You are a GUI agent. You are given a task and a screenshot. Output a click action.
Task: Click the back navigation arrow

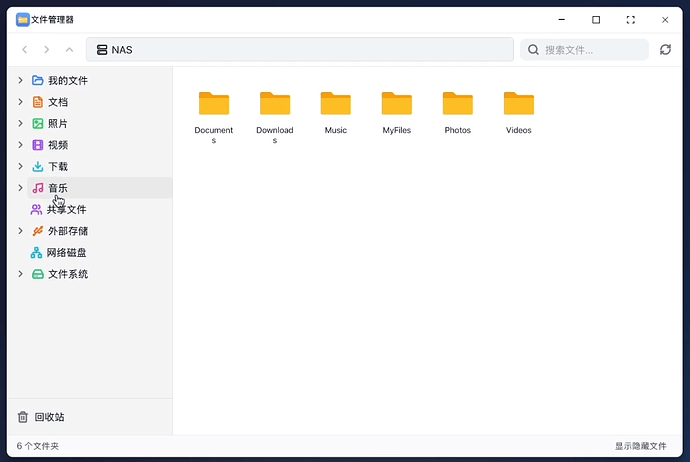(24, 50)
